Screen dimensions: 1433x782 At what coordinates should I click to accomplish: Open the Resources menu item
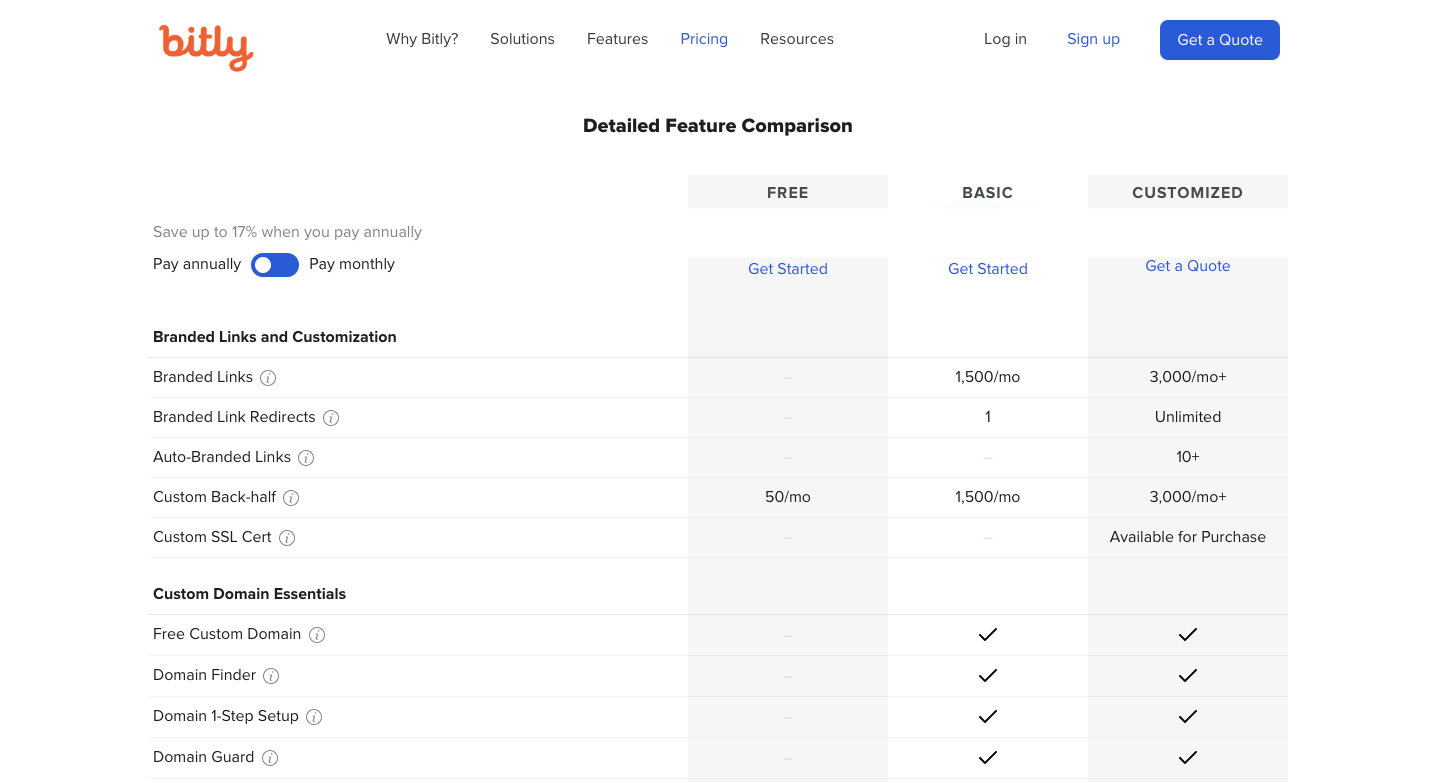tap(797, 39)
